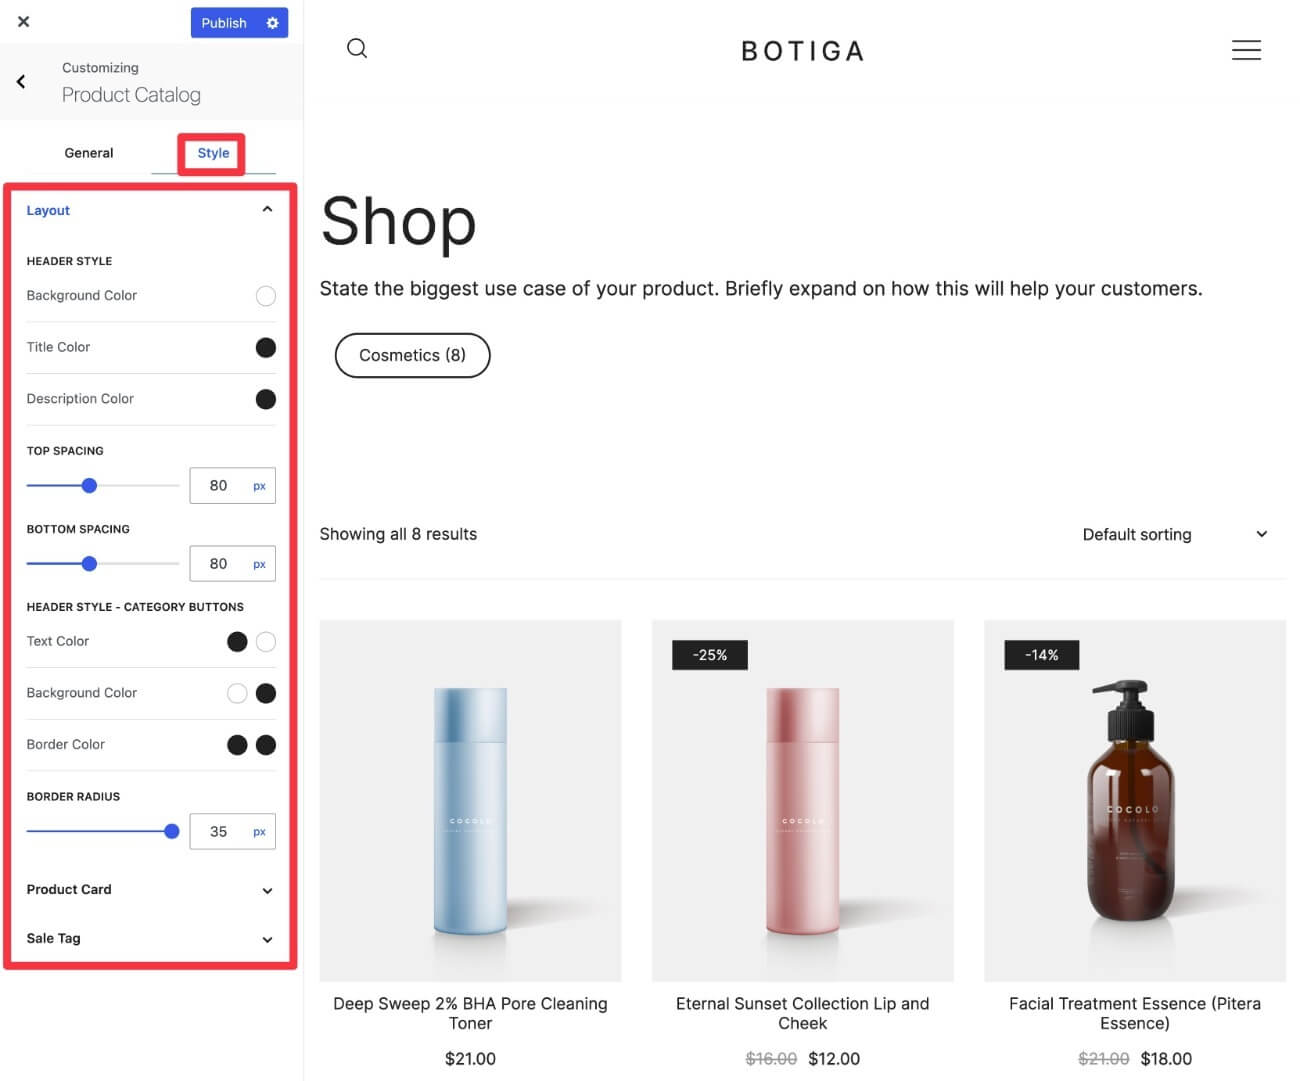Click the blue toner bottle product image
Viewport: 1300px width, 1081px height.
pyautogui.click(x=470, y=800)
